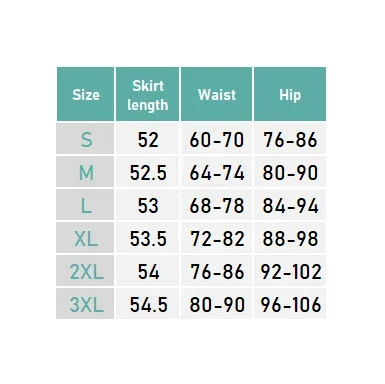The image size is (385, 384).
Task: Select the Waist column header
Action: (216, 94)
